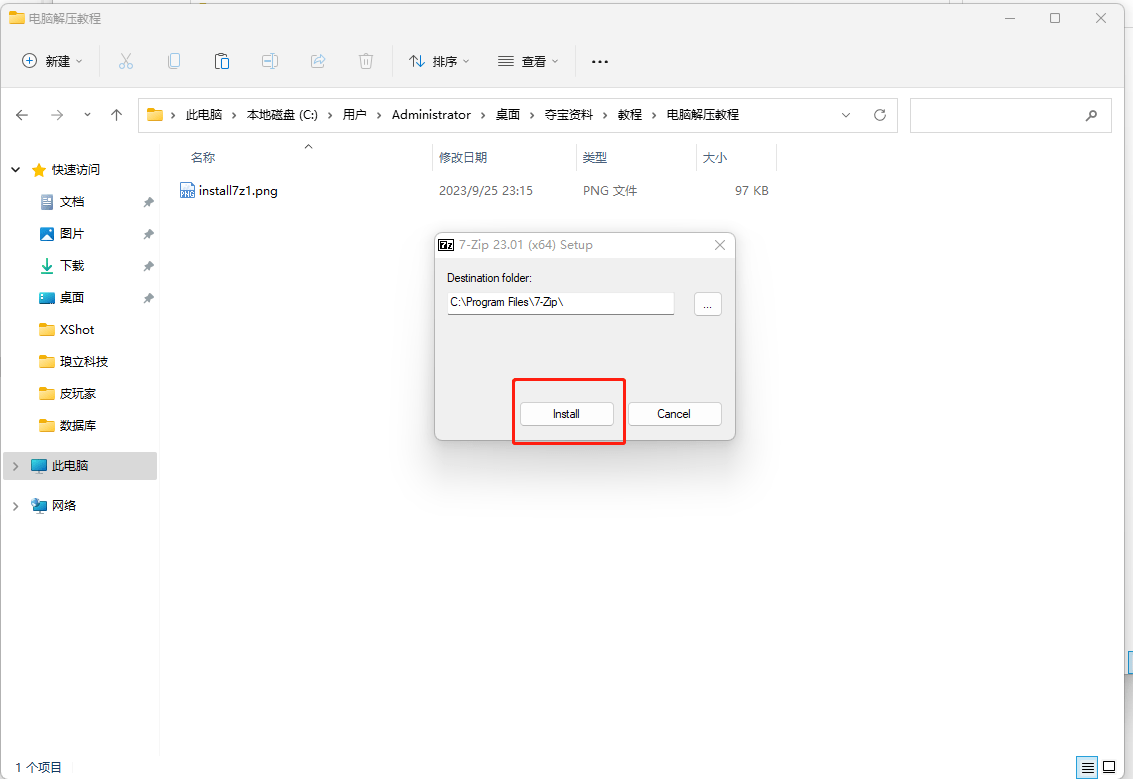Expand the 此电脑 tree node
This screenshot has height=779, width=1133.
(x=16, y=466)
